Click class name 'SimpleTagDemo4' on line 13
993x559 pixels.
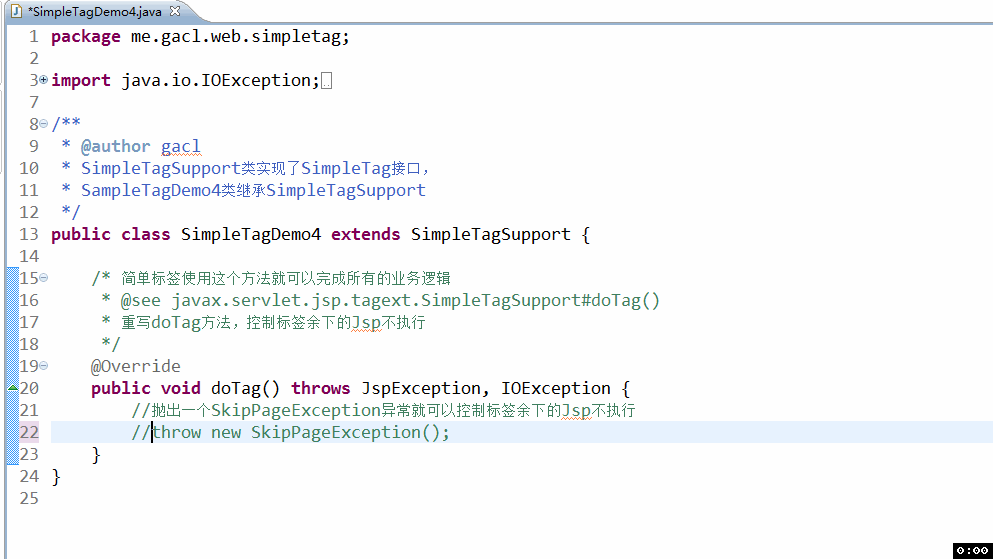(x=251, y=234)
